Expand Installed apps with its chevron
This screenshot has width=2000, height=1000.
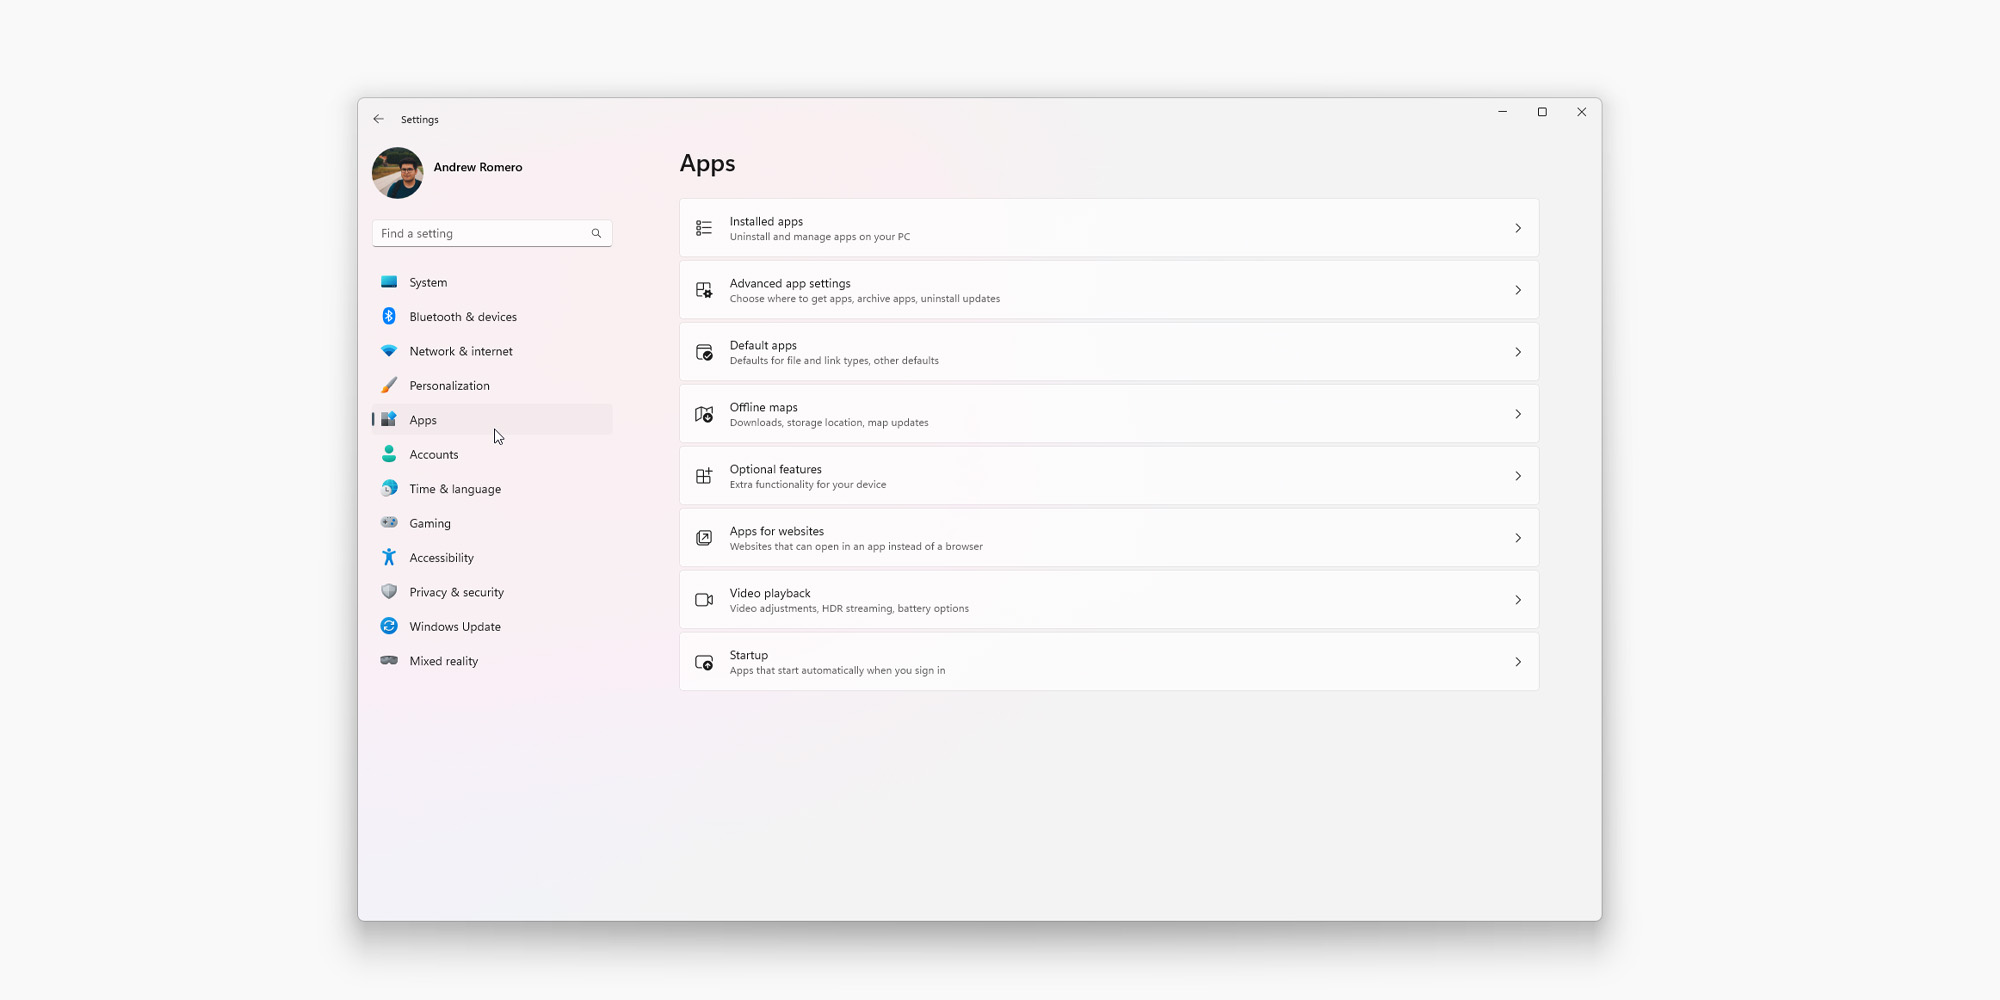tap(1517, 228)
